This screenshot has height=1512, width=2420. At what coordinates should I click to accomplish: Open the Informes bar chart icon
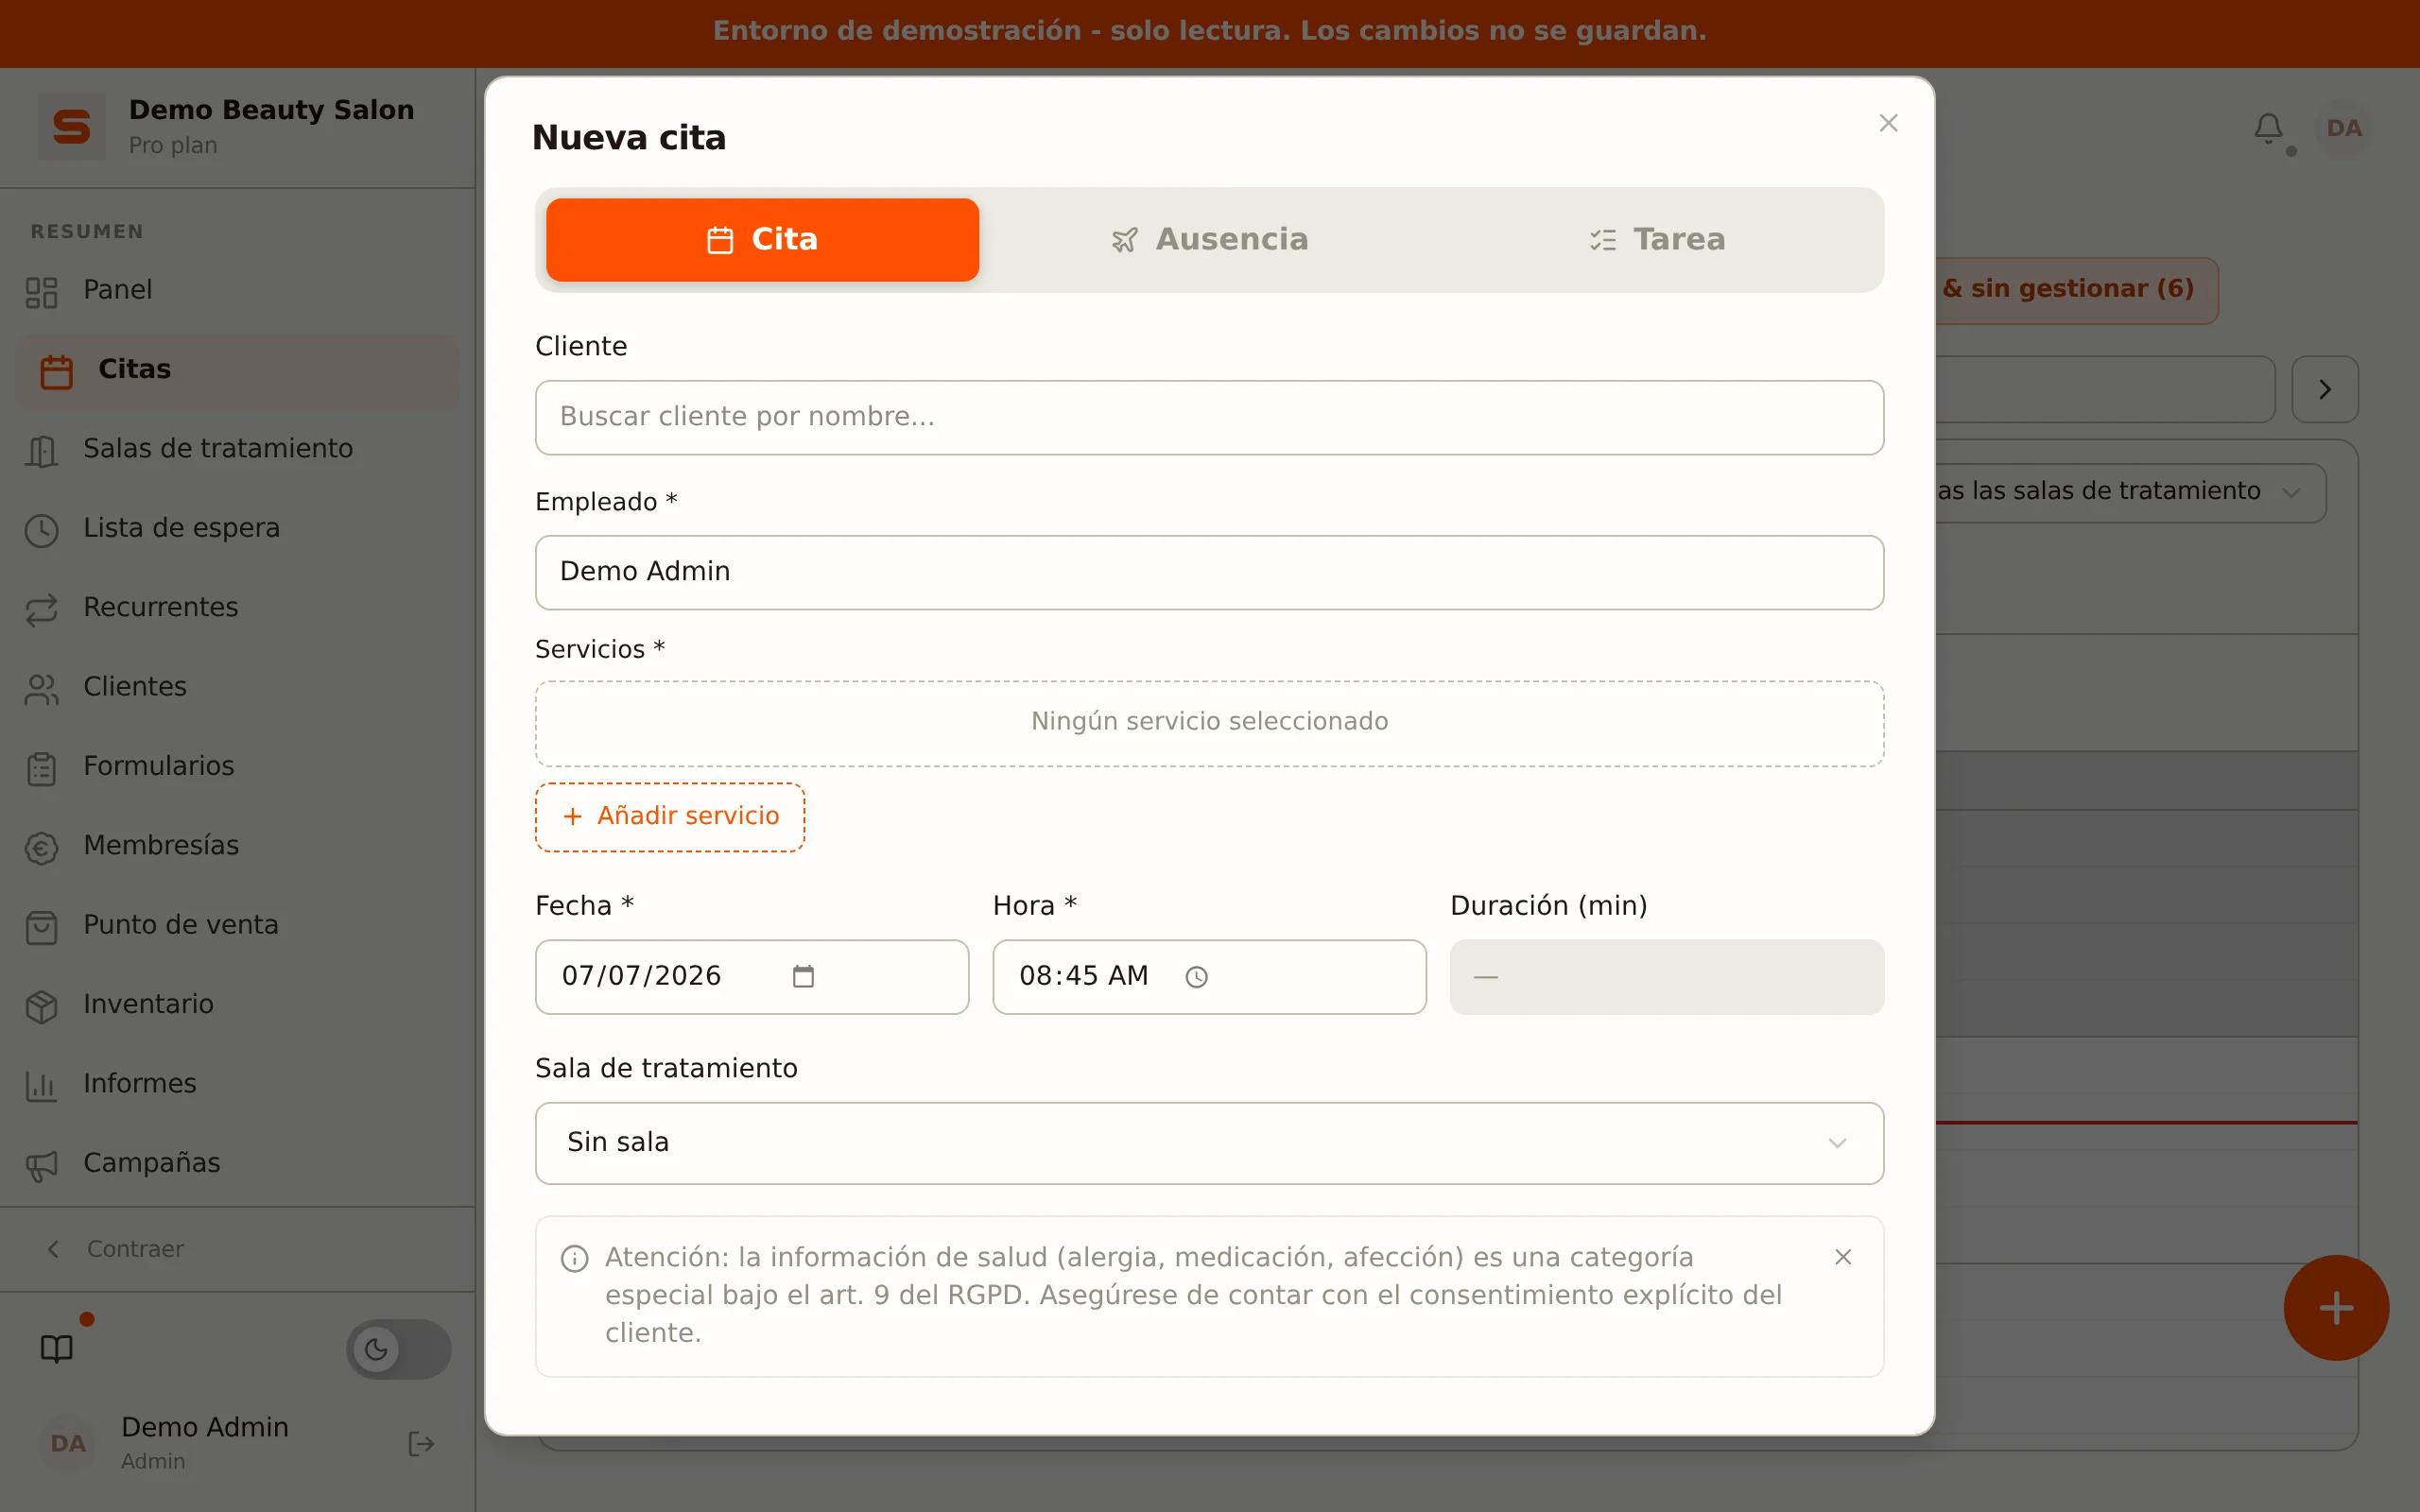coord(41,1085)
